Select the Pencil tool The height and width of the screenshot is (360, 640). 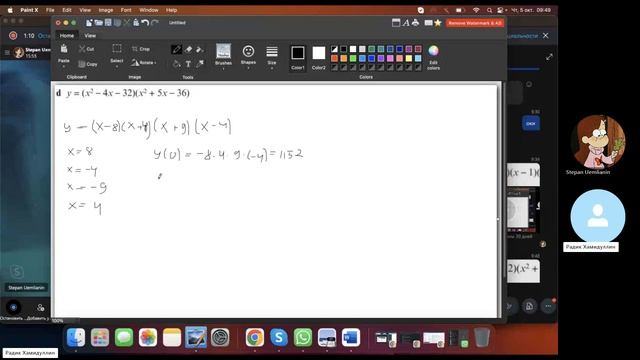pyautogui.click(x=176, y=49)
